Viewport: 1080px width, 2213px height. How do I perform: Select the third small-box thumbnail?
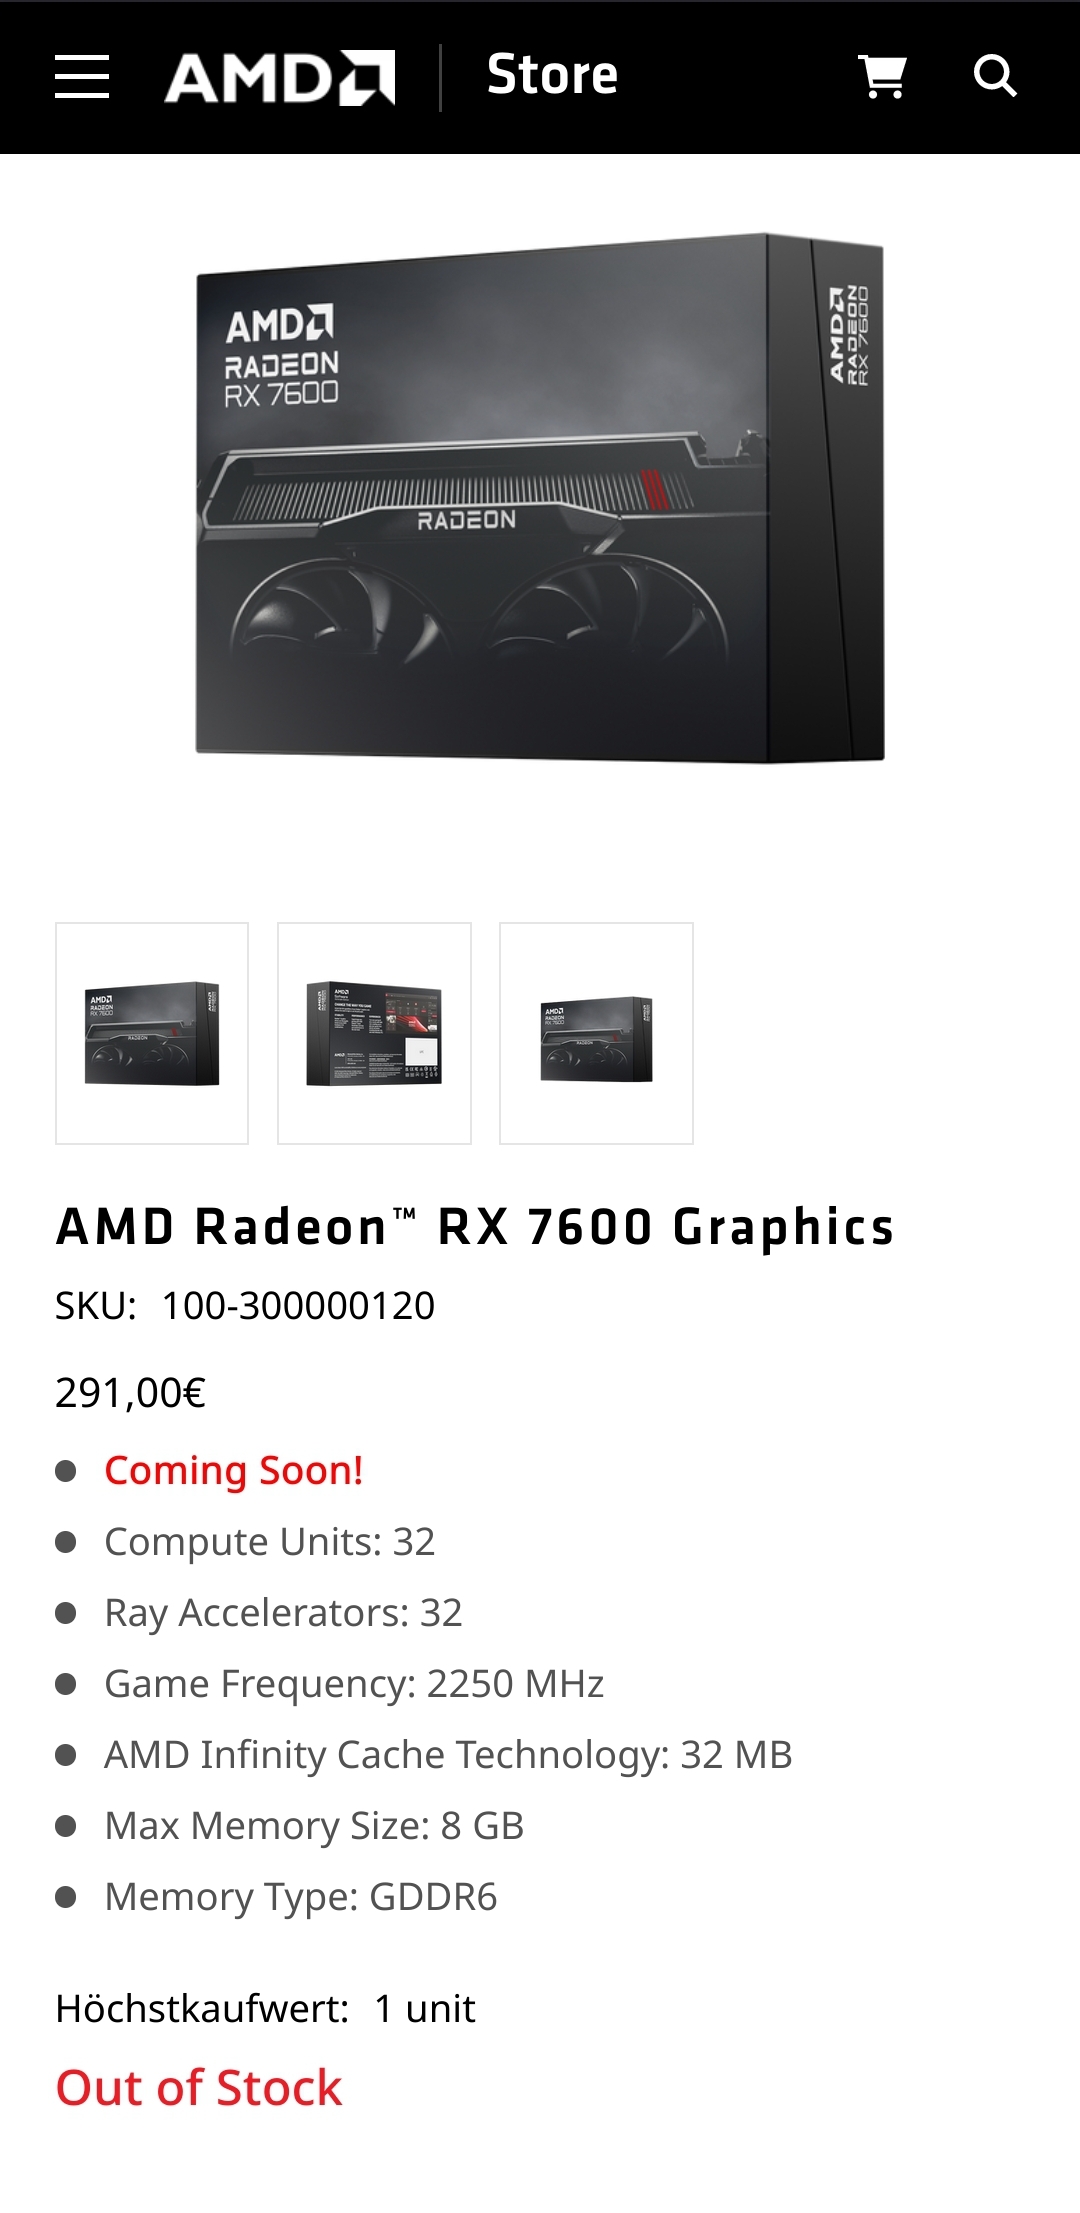point(596,1033)
